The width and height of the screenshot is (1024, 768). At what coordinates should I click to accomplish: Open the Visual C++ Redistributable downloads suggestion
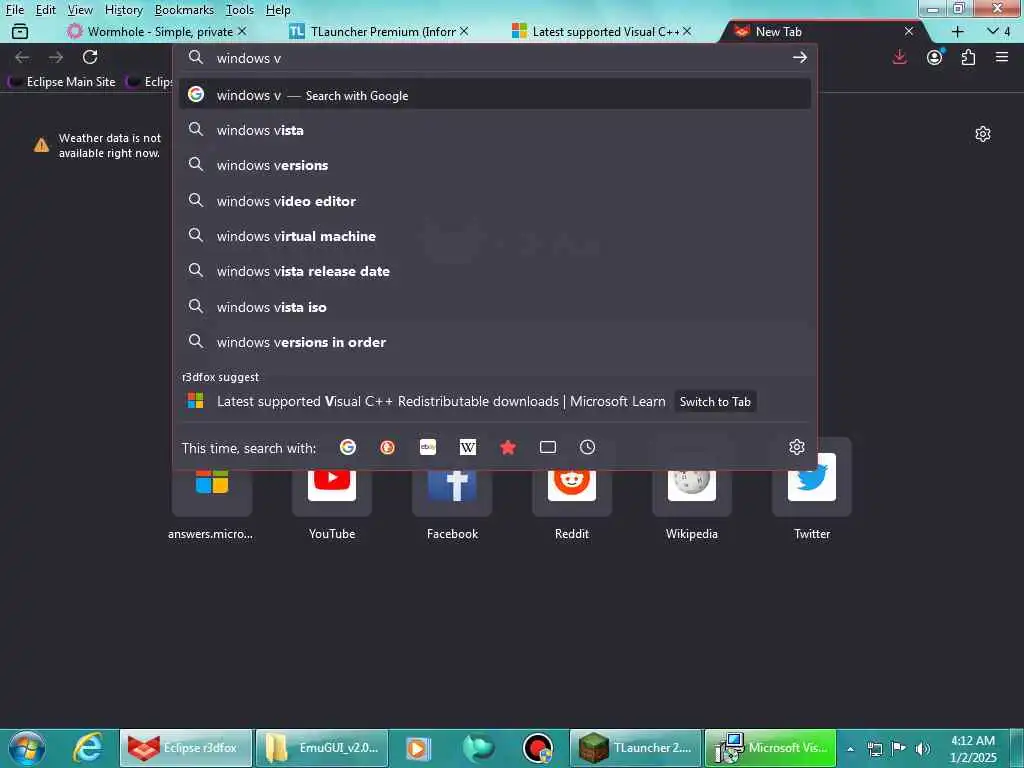pos(495,401)
